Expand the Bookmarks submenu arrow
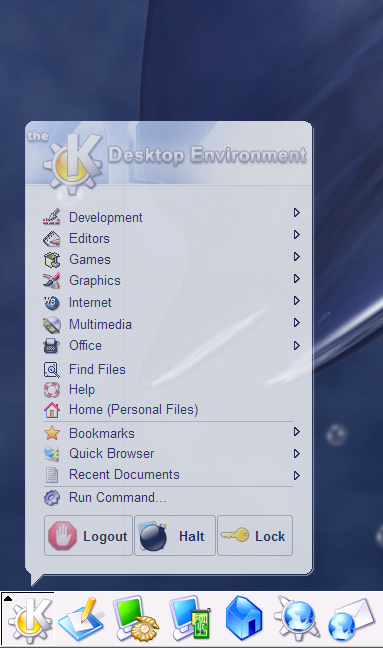The height and width of the screenshot is (648, 383). [296, 431]
